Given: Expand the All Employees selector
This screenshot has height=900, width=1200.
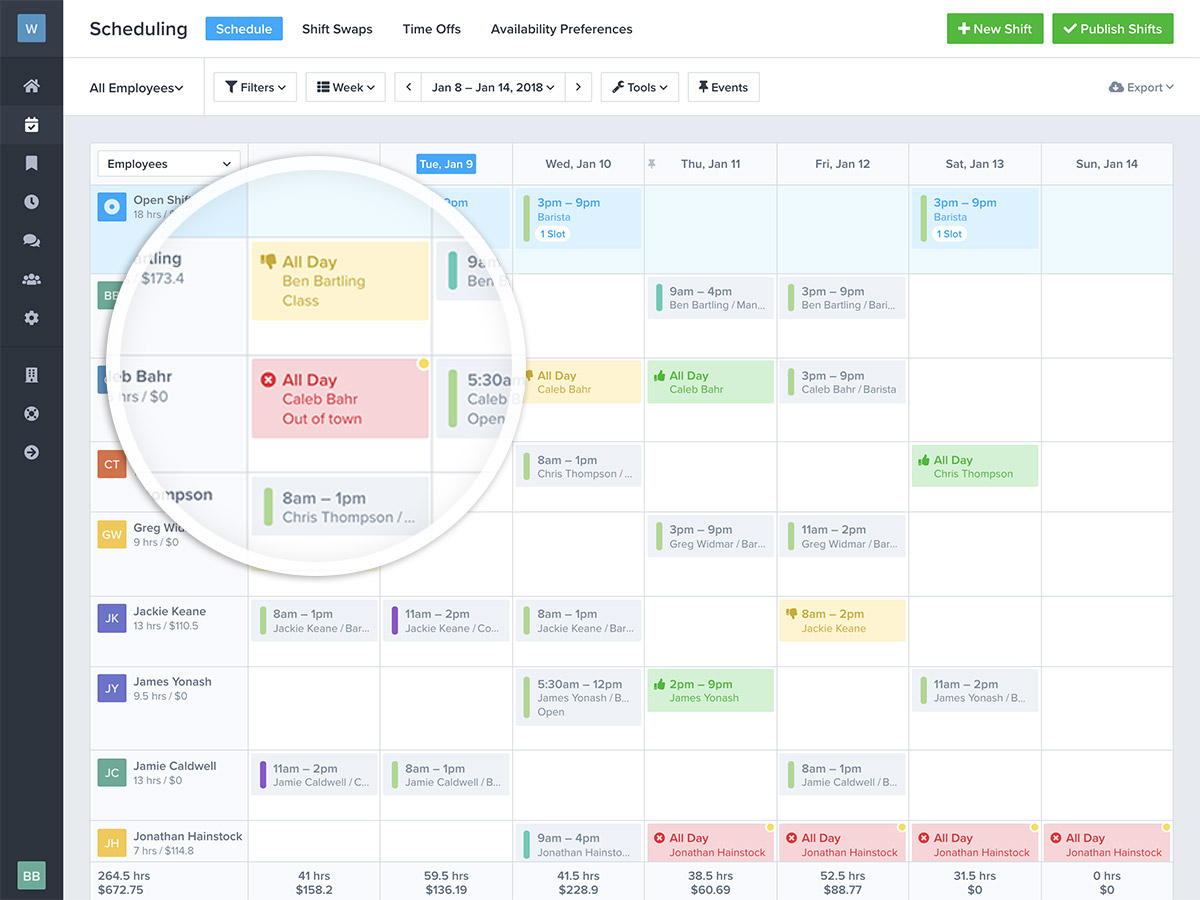Looking at the screenshot, I should pos(137,88).
